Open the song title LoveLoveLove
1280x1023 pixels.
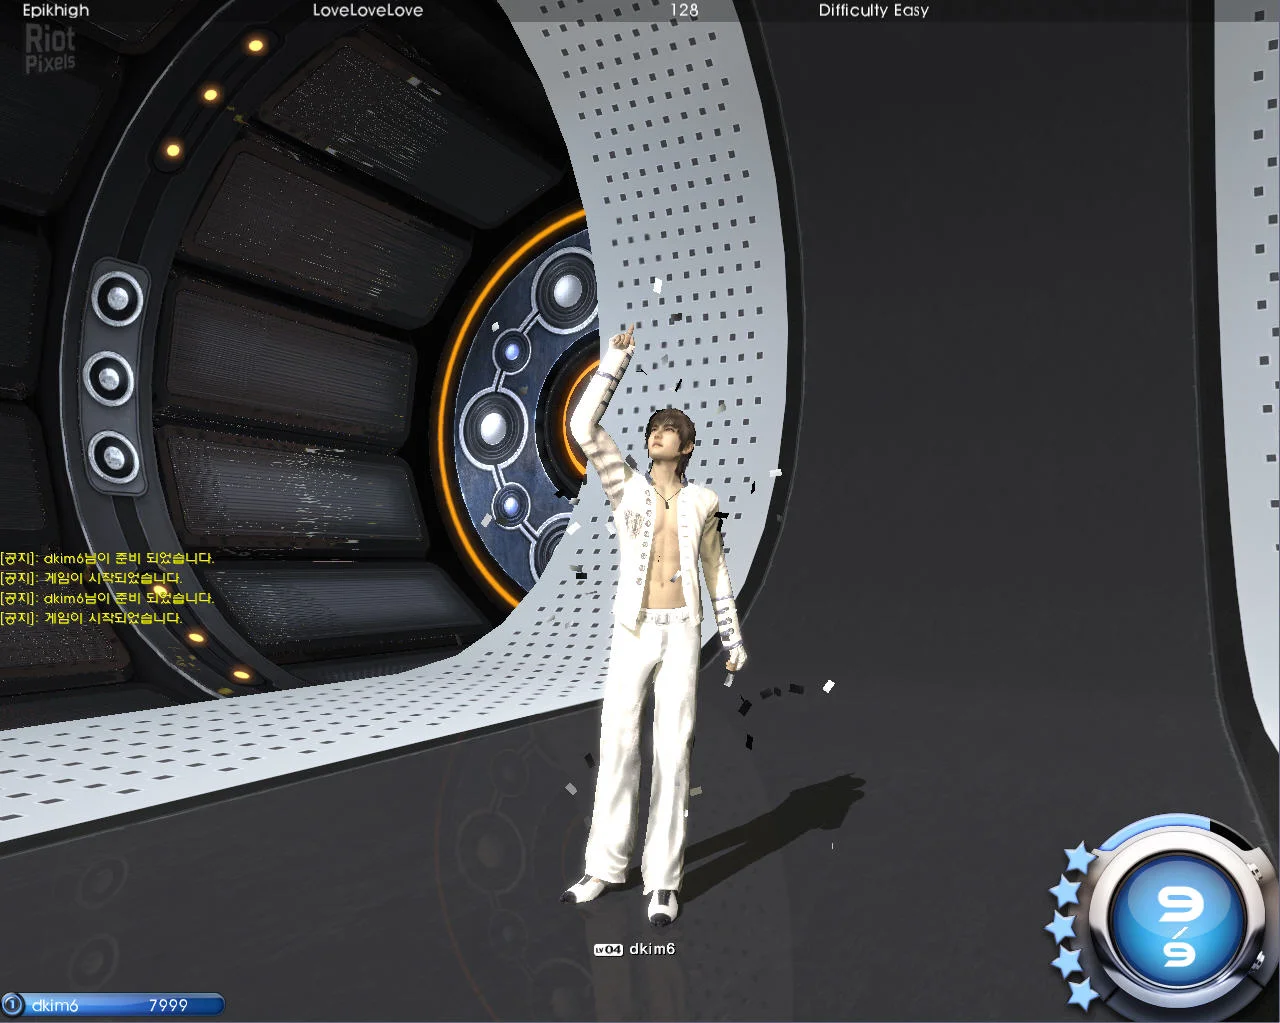pyautogui.click(x=368, y=11)
